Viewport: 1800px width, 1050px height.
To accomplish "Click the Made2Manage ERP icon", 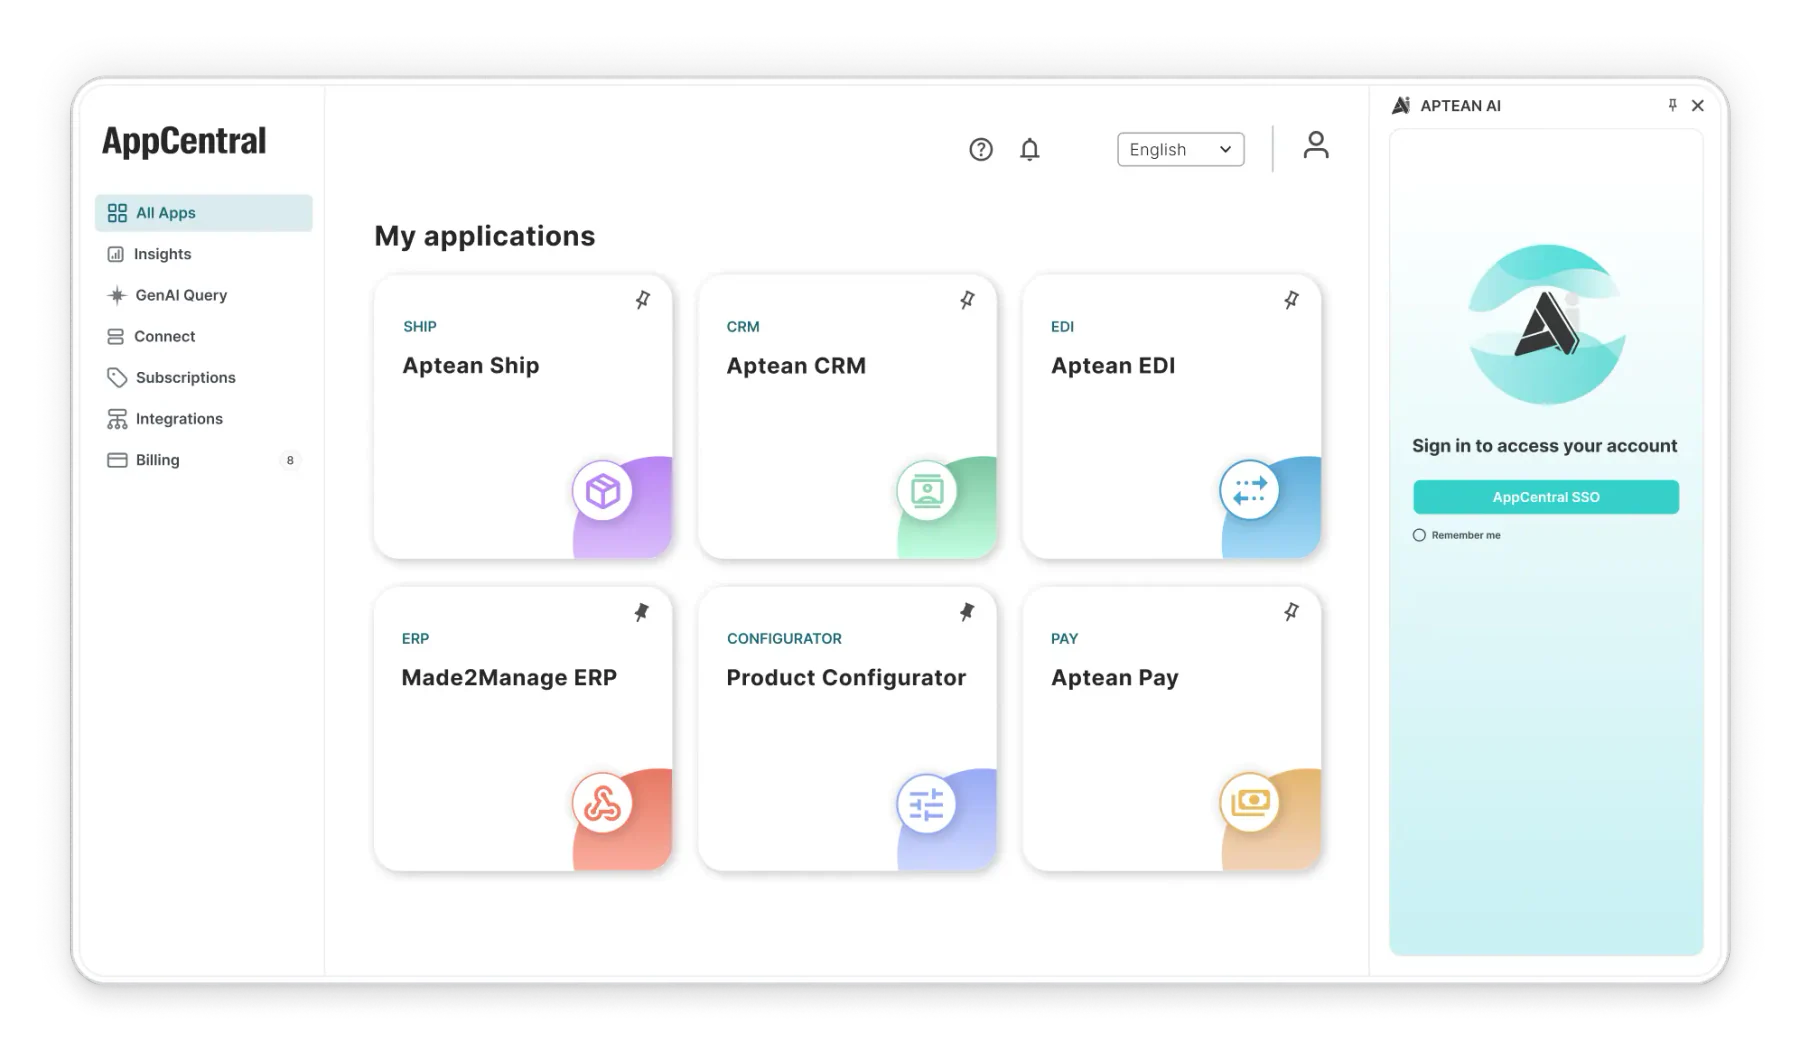I will click(603, 803).
